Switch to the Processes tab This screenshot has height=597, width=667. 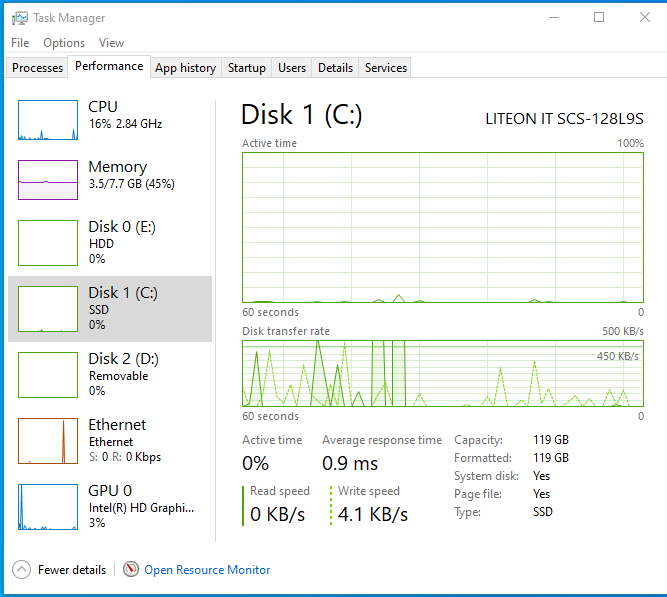[38, 68]
